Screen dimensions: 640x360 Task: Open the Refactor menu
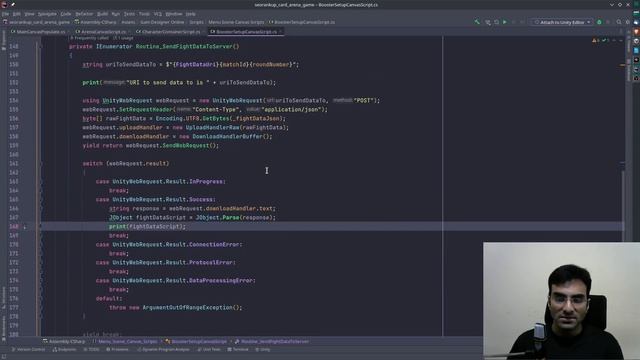84,14
